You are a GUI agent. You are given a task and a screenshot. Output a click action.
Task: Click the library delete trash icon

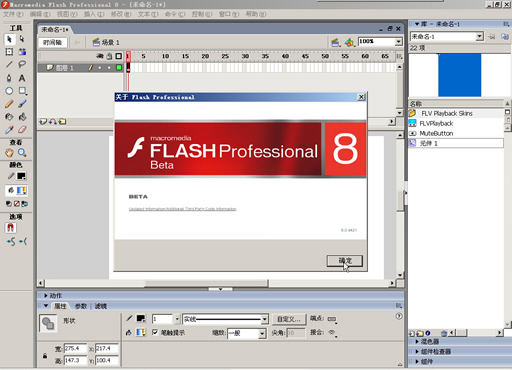coord(444,333)
